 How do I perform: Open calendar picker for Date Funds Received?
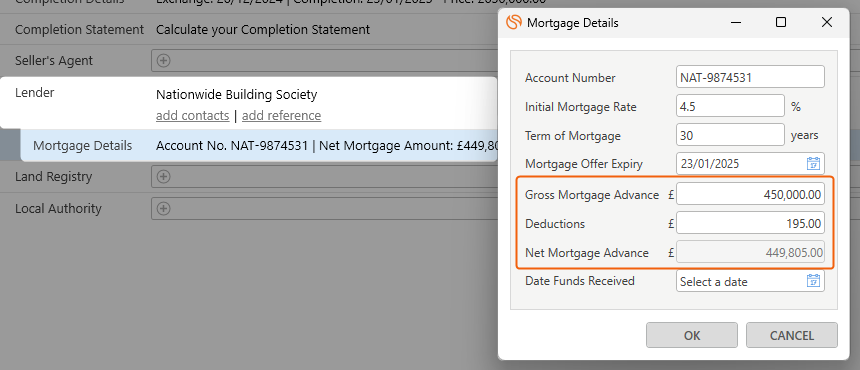813,281
